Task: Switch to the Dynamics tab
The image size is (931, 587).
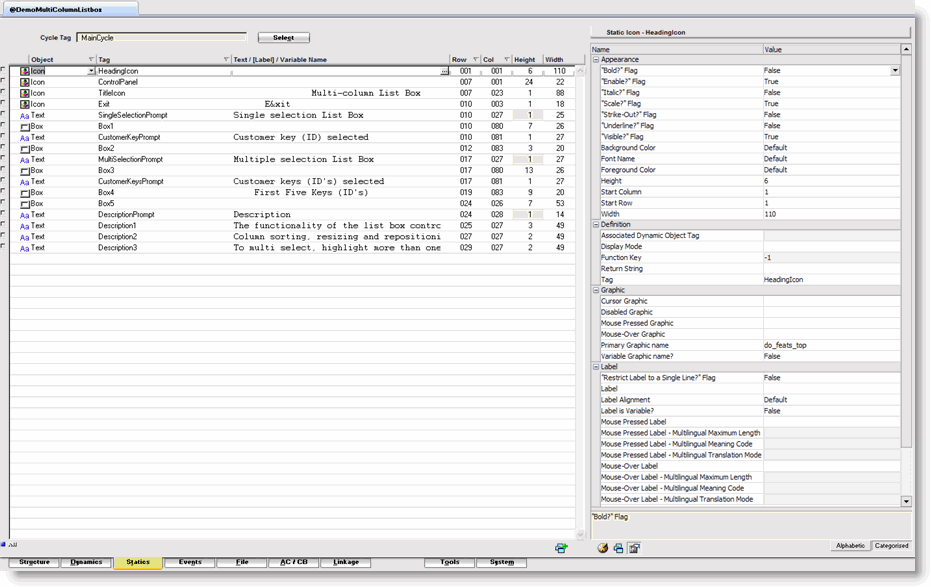Action: point(86,562)
